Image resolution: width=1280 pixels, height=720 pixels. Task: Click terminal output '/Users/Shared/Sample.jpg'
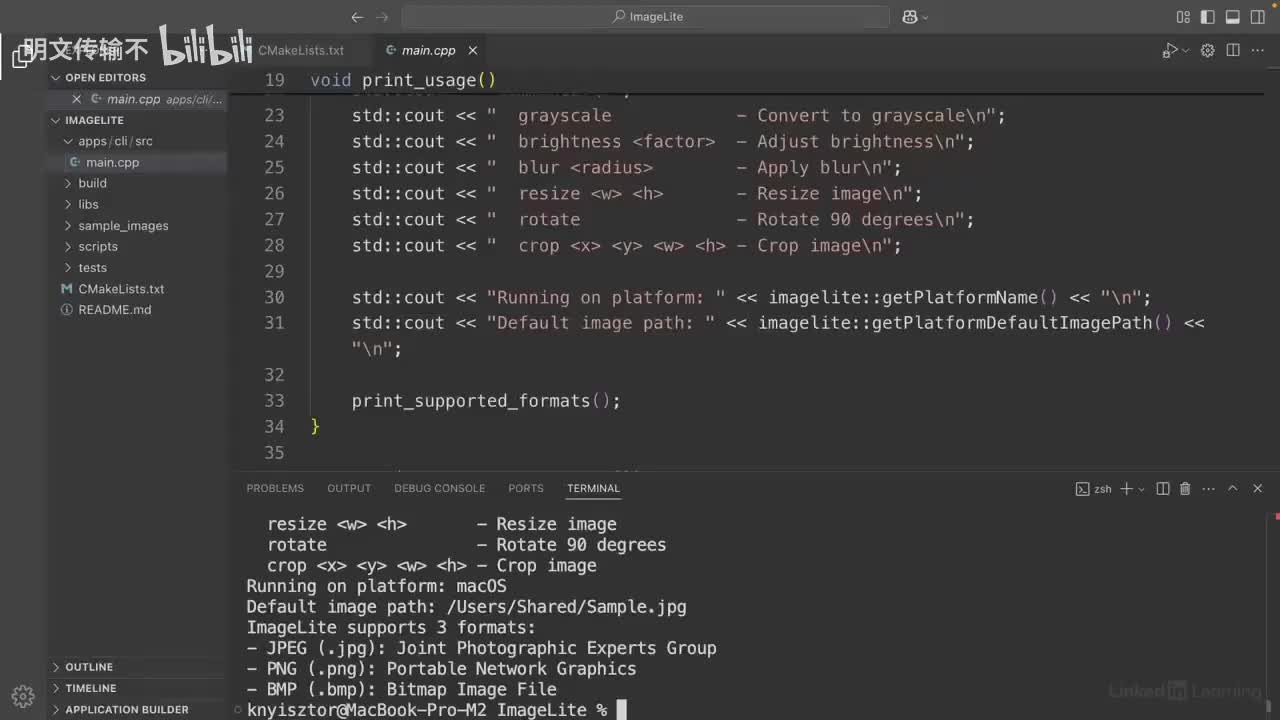pos(567,607)
